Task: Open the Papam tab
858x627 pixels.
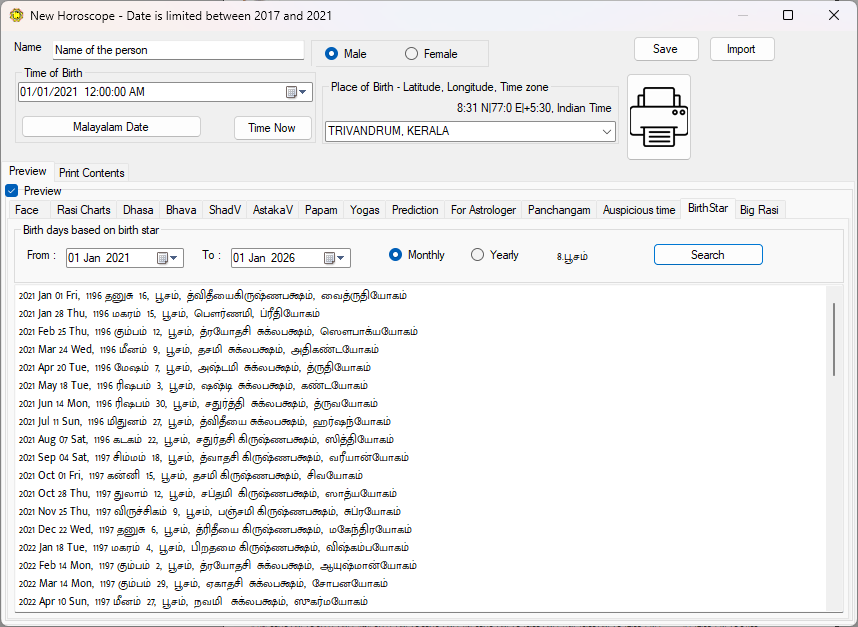Action: pos(321,210)
